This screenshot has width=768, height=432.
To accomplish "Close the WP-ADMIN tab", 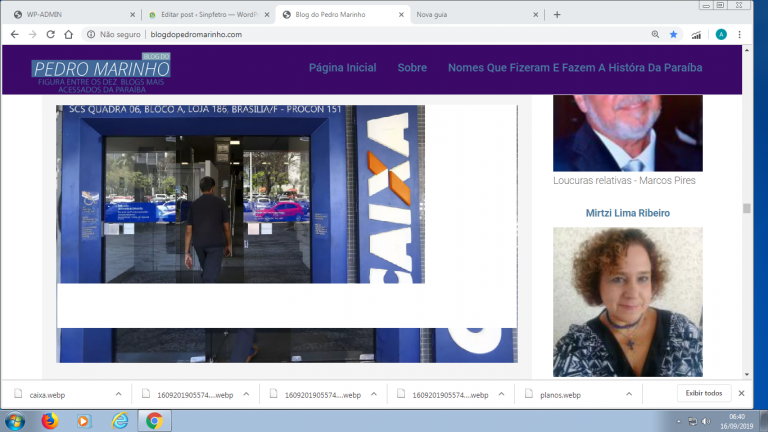I will 132,15.
